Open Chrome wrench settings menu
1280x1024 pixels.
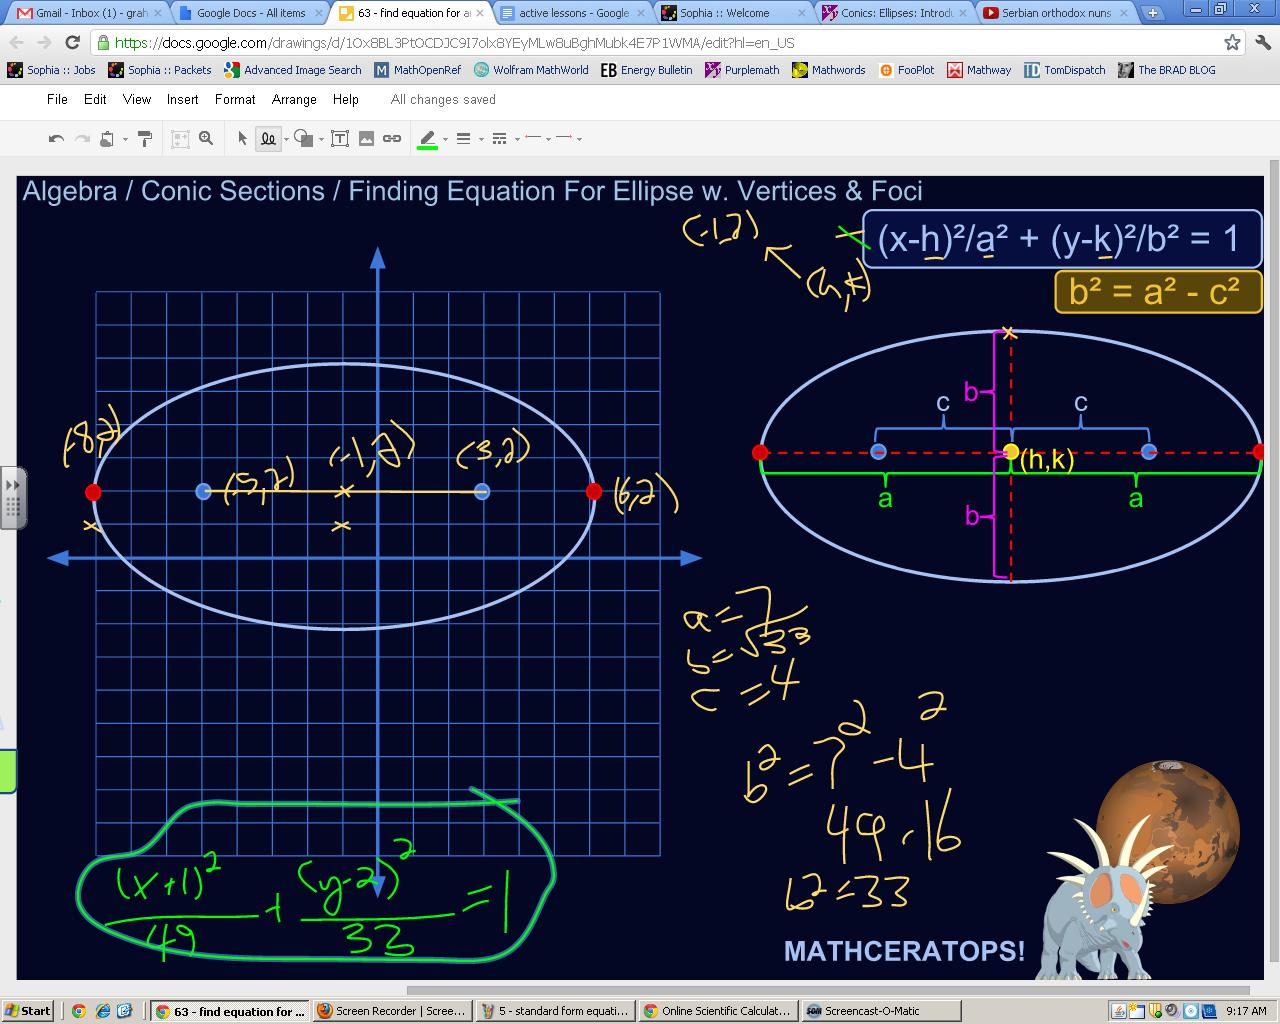point(1262,42)
